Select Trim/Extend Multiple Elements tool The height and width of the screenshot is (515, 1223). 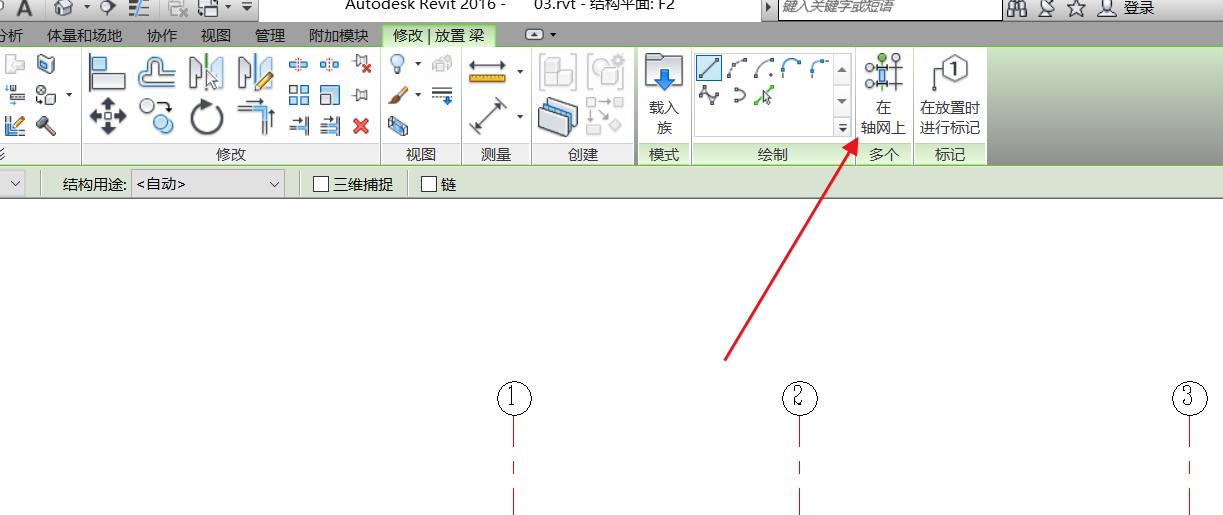pyautogui.click(x=330, y=126)
